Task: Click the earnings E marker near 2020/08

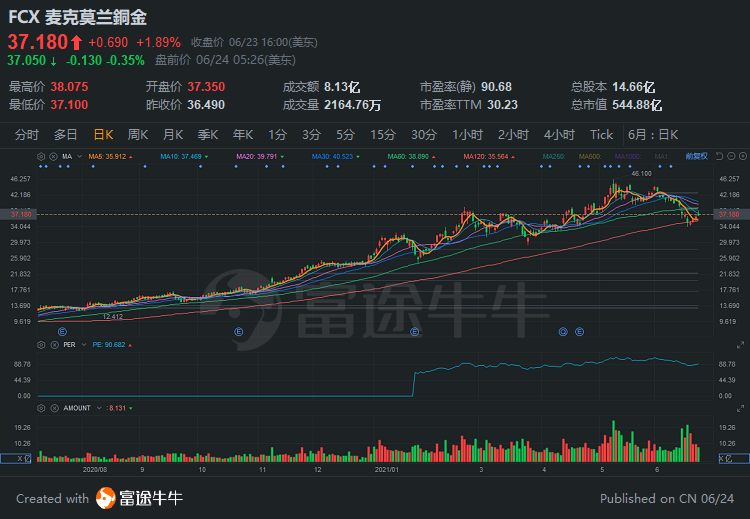Action: [62, 331]
